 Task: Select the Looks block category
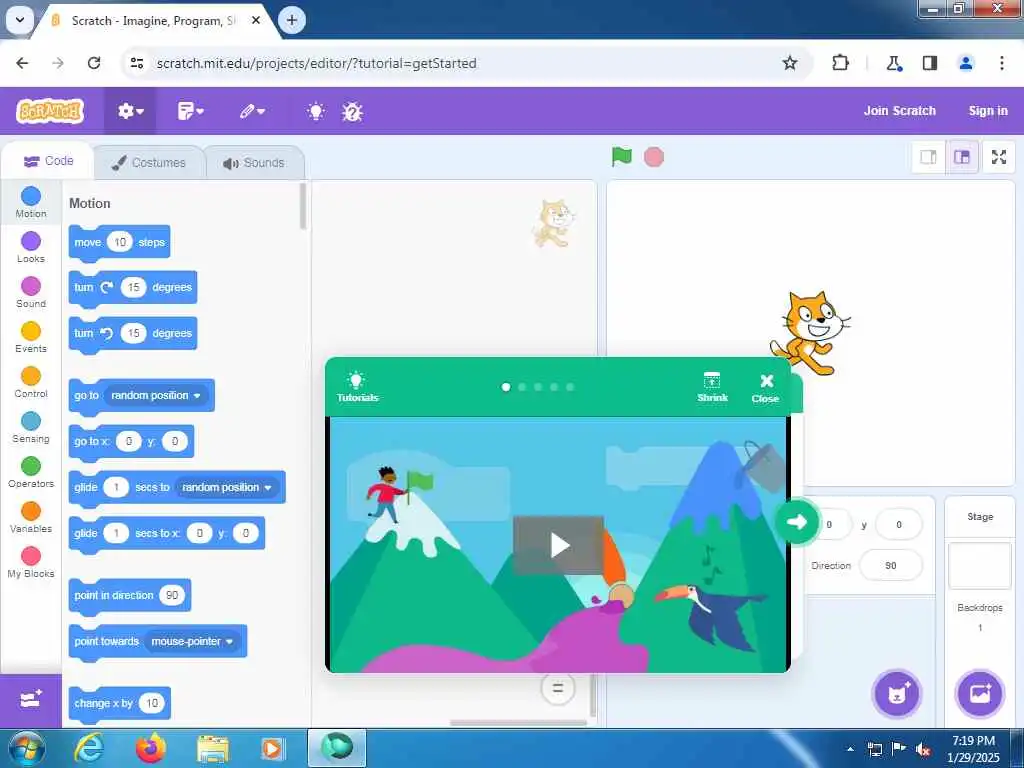click(31, 247)
